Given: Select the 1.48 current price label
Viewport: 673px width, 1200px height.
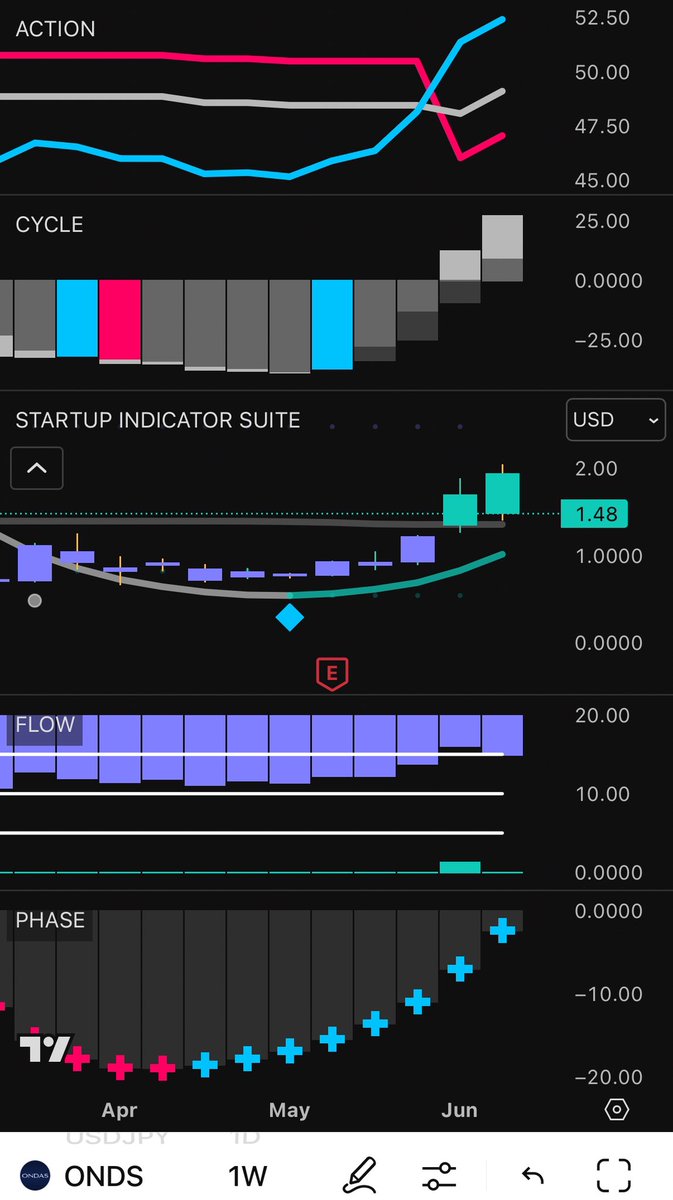Looking at the screenshot, I should pos(593,514).
